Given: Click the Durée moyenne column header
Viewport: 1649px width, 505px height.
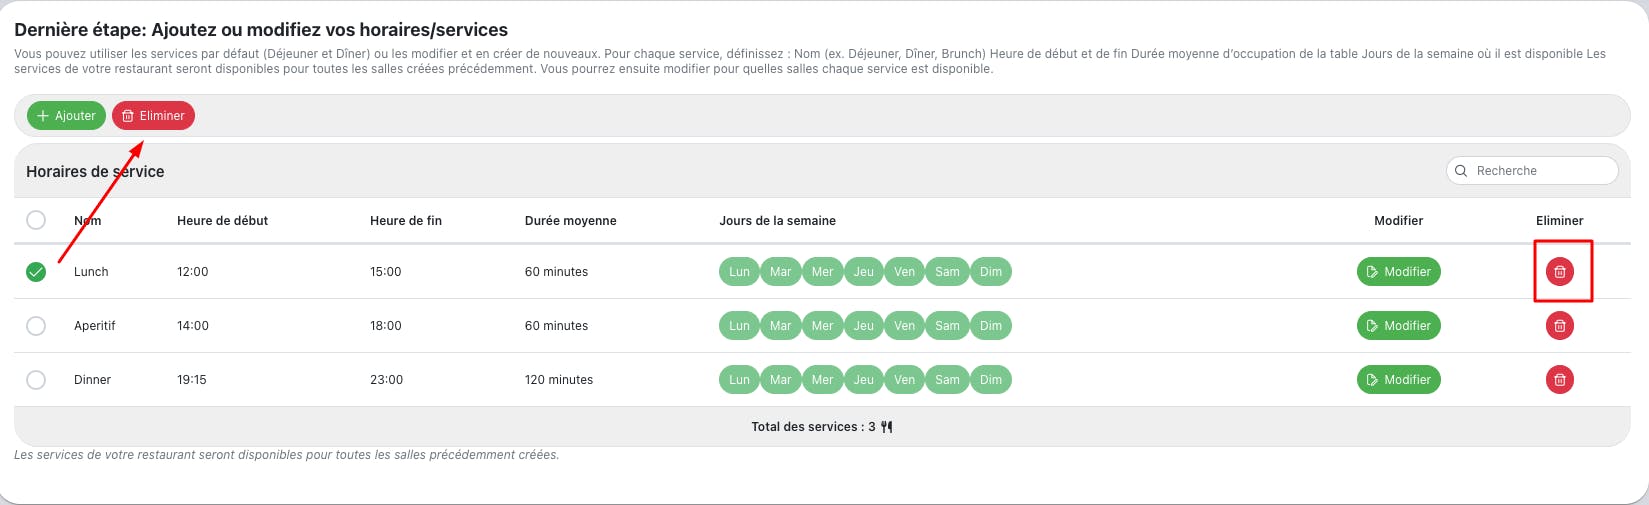Looking at the screenshot, I should 570,221.
